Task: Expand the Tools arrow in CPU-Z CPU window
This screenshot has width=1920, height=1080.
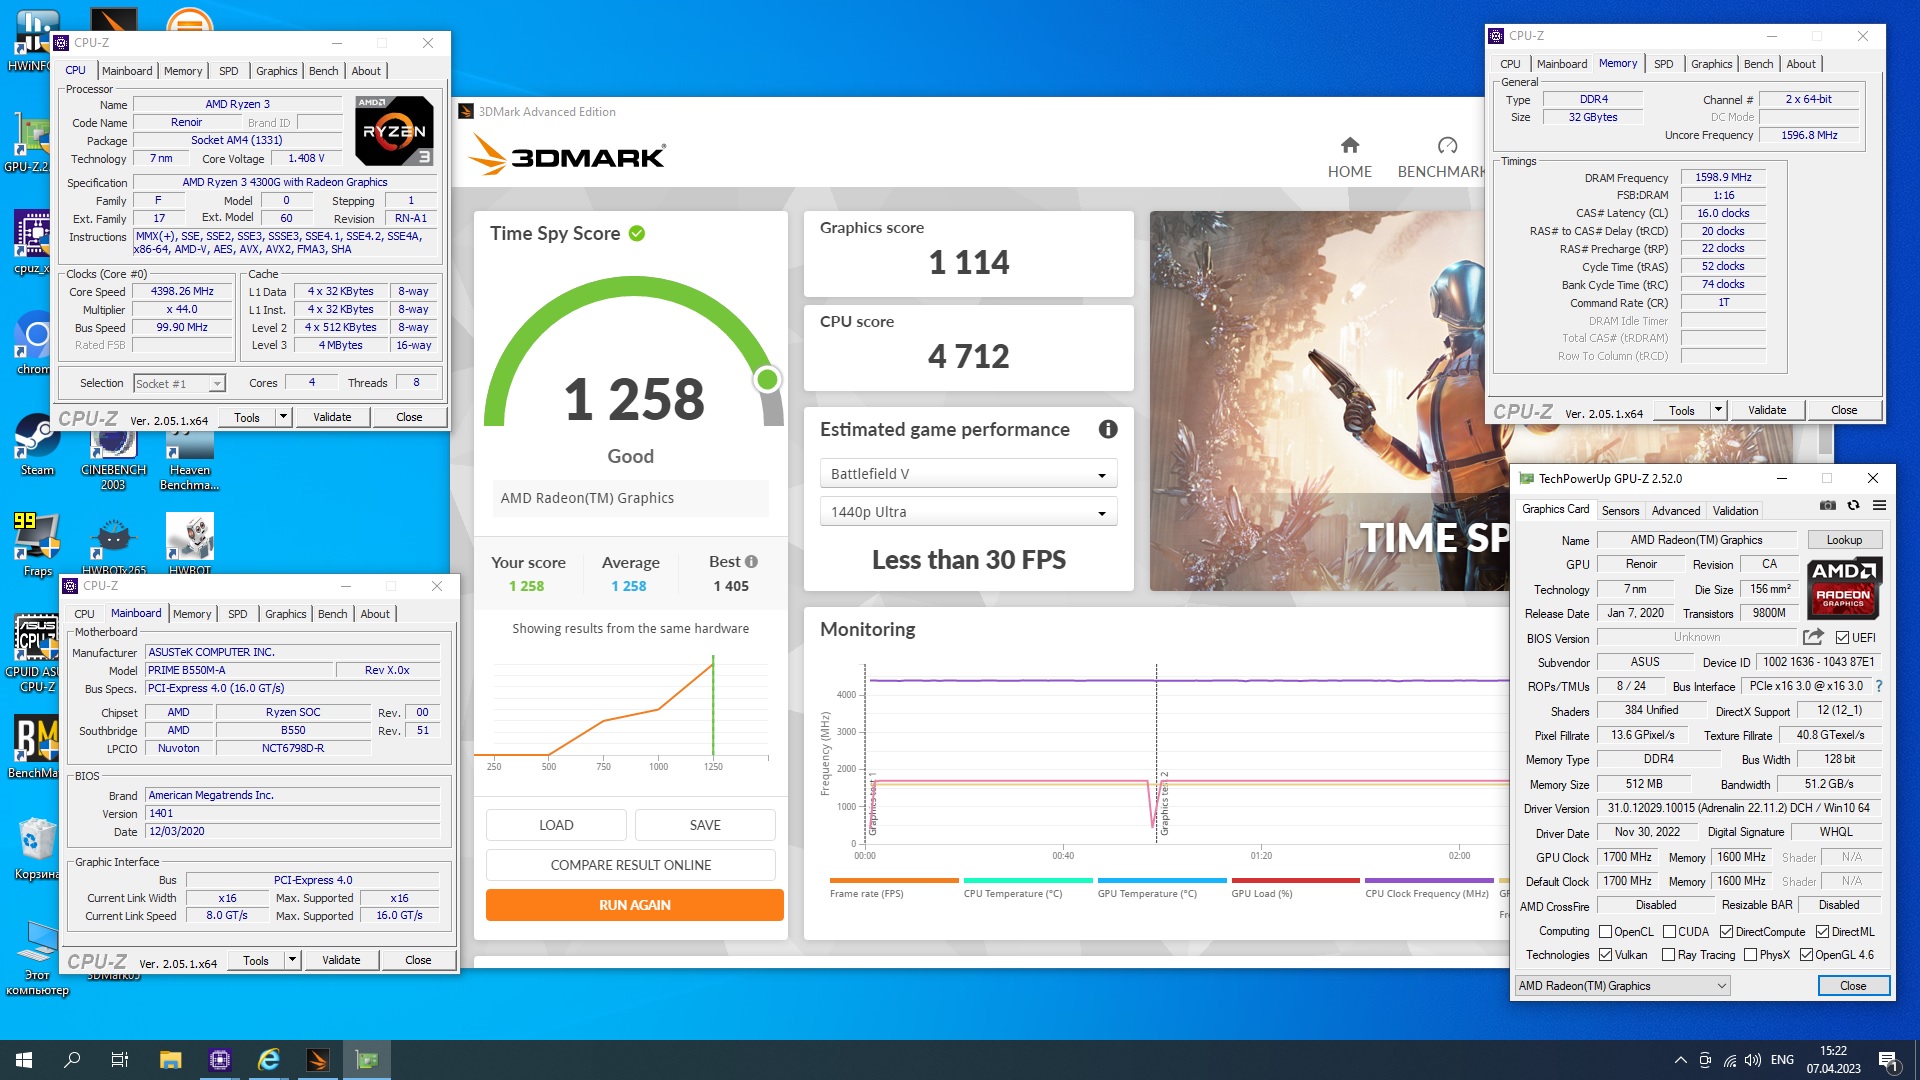Action: tap(284, 417)
